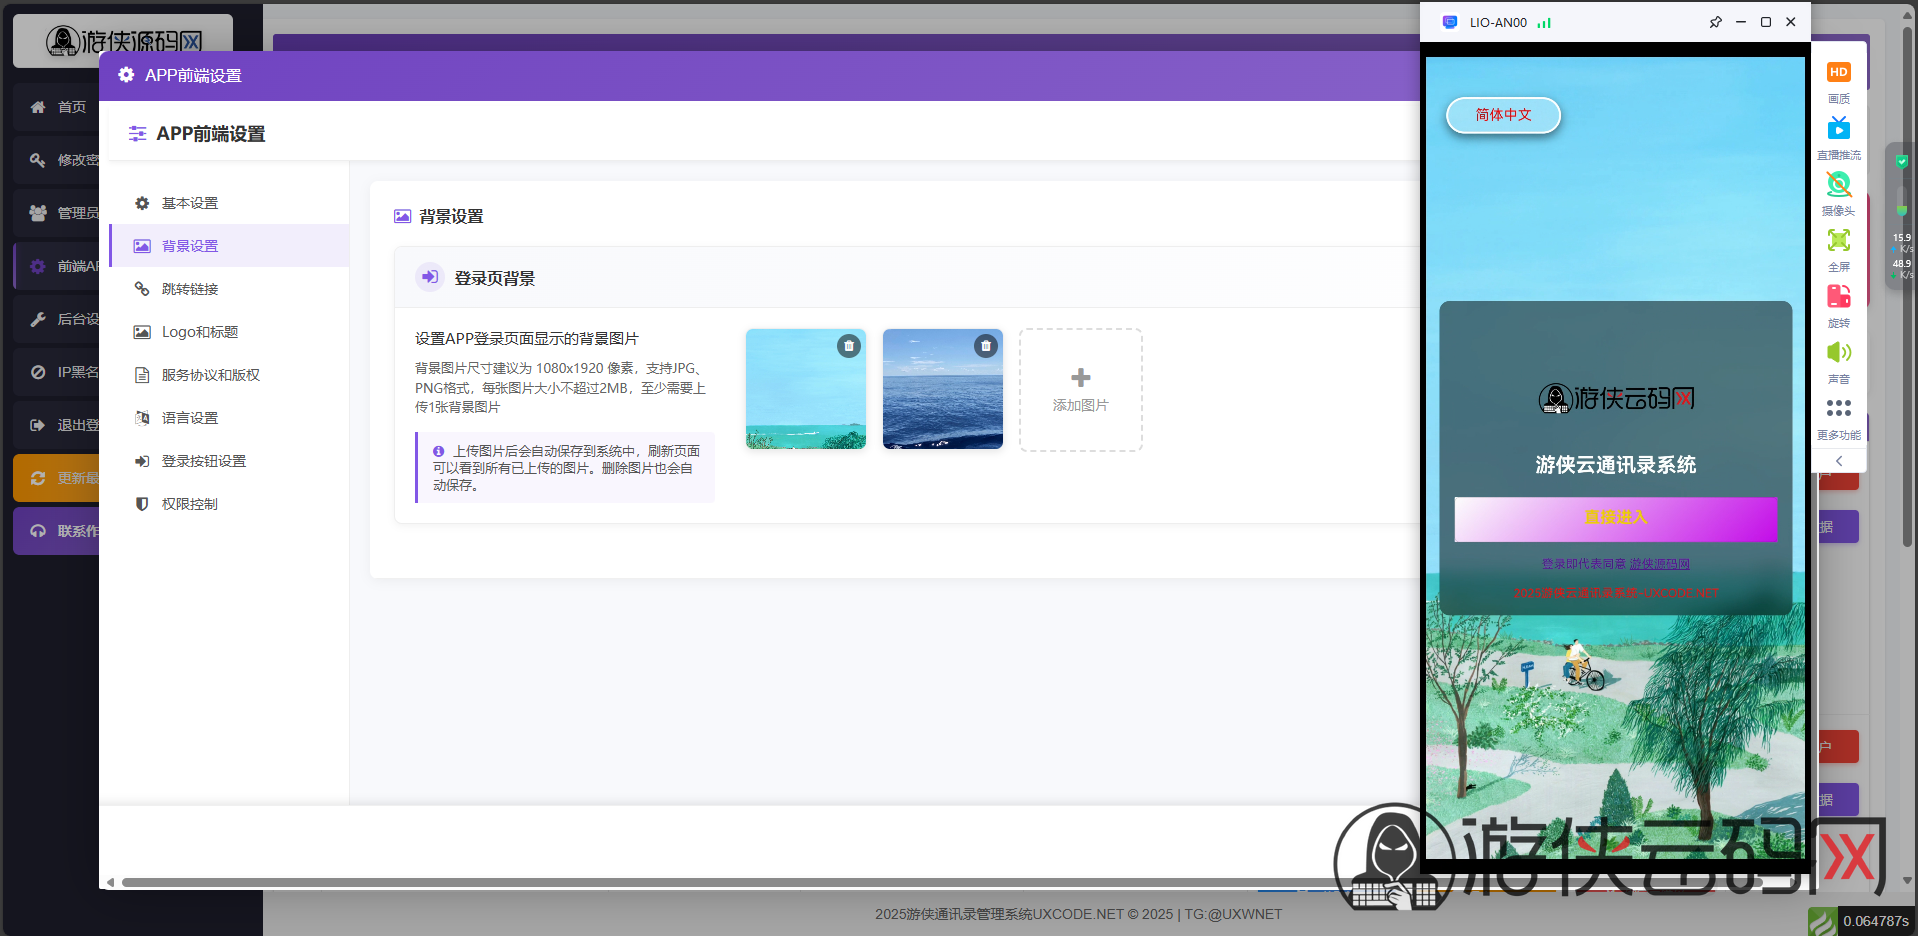The height and width of the screenshot is (936, 1918).
Task: Select the 背景设置 sidebar item
Action: tap(229, 246)
